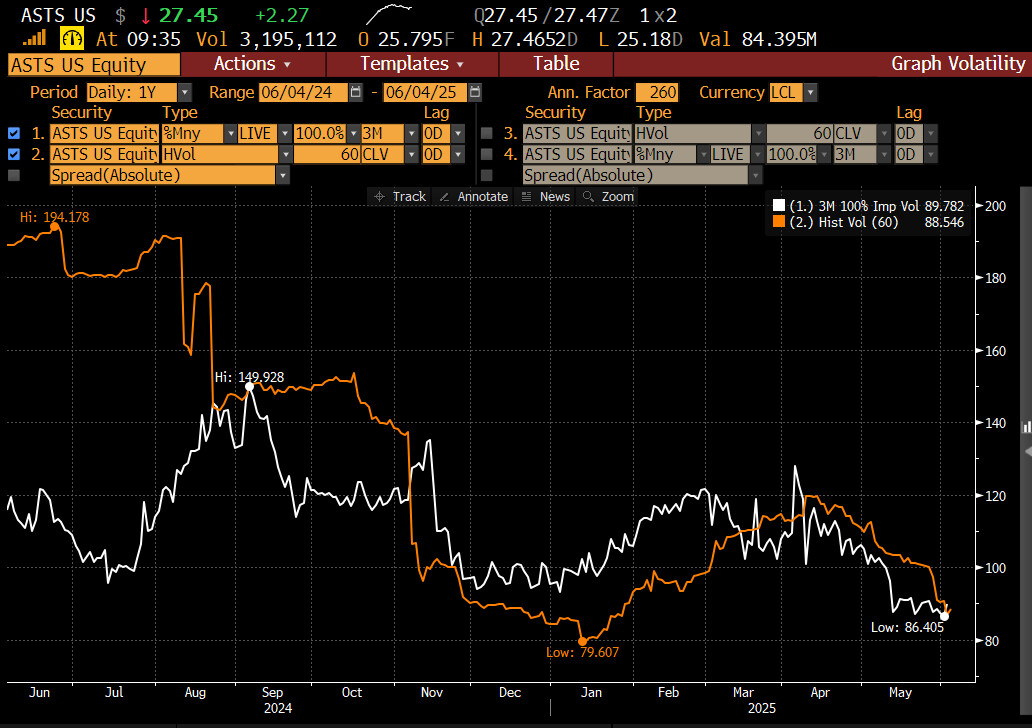The image size is (1032, 728).
Task: Select the Annotate pencil tool
Action: [474, 196]
